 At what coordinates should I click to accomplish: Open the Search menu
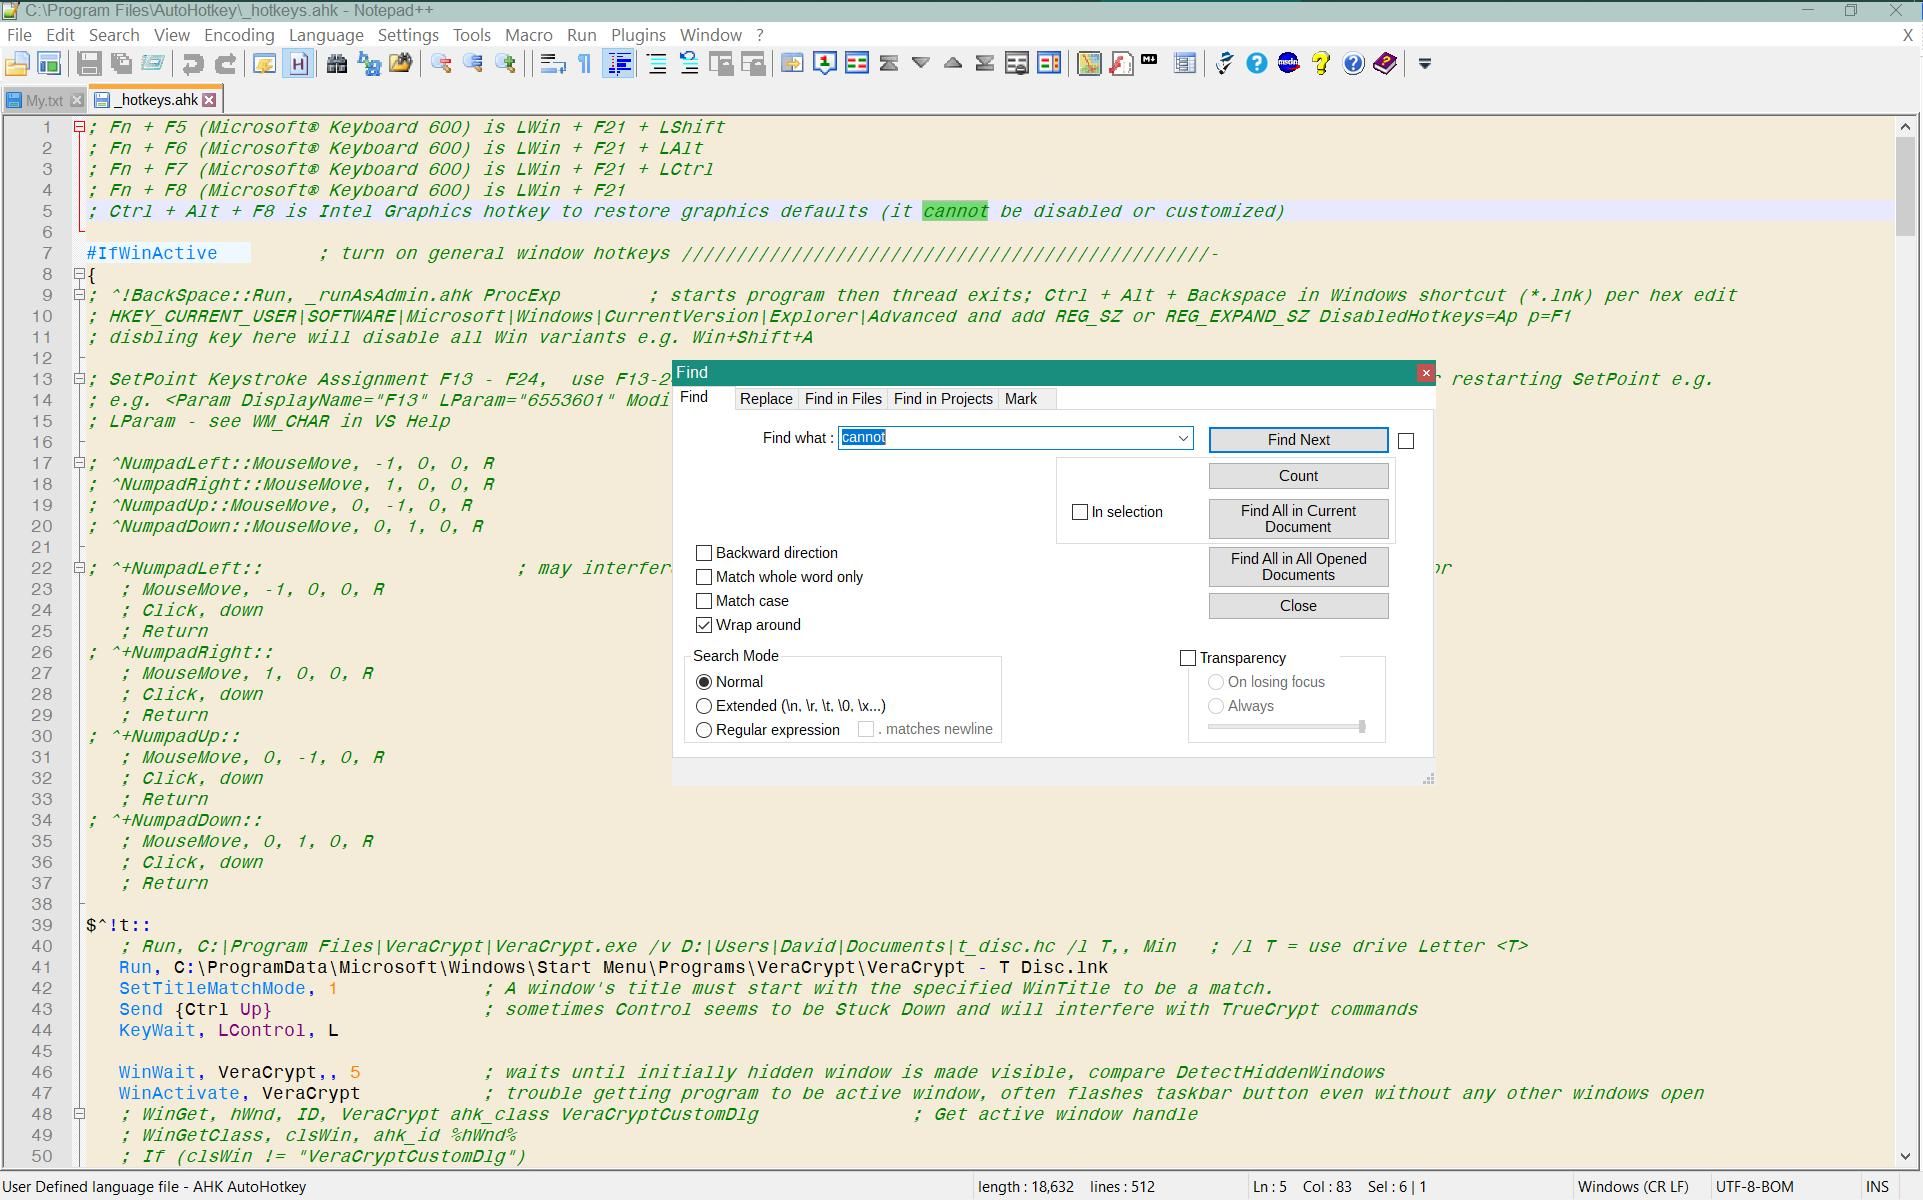point(114,35)
